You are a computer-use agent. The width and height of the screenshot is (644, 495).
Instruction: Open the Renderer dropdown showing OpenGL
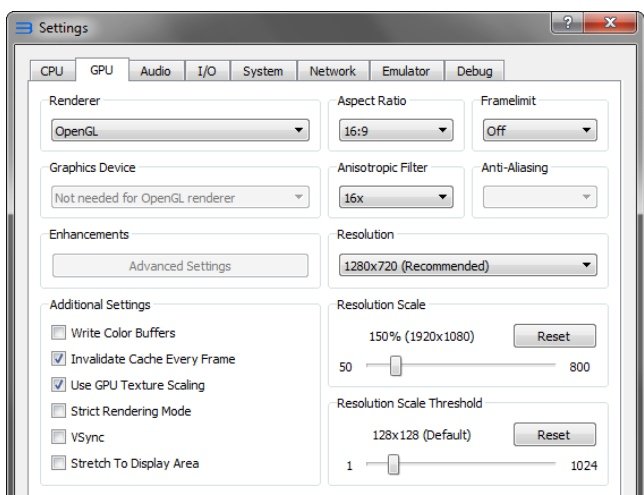180,130
